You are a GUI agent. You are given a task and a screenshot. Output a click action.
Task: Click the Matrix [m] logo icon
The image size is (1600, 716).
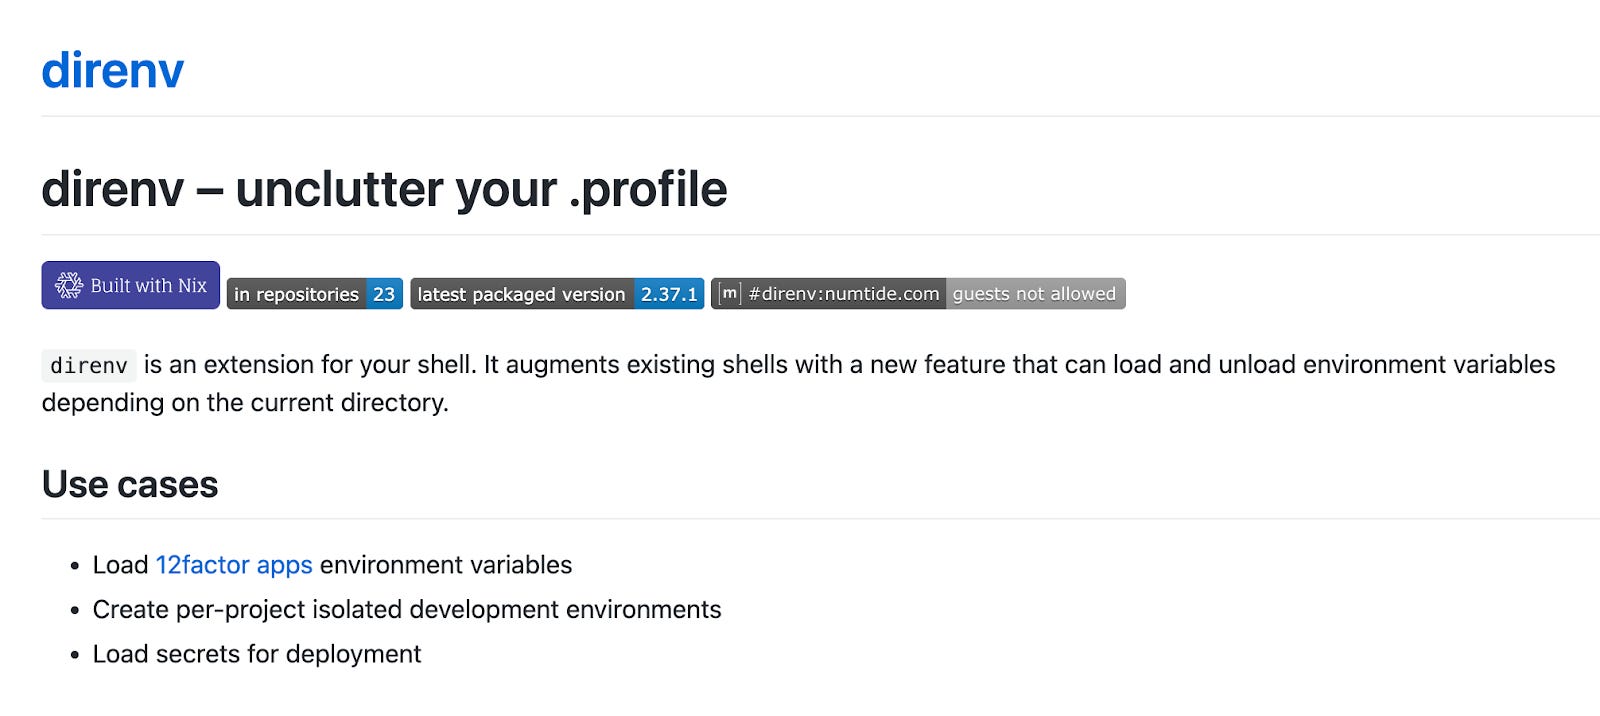click(x=730, y=293)
